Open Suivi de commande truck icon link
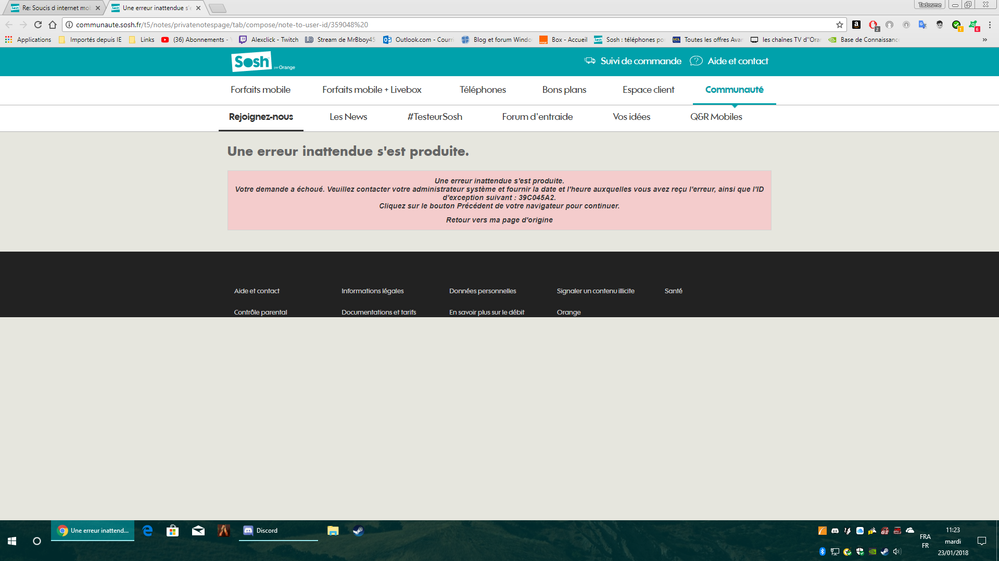The width and height of the screenshot is (999, 561). (x=590, y=61)
